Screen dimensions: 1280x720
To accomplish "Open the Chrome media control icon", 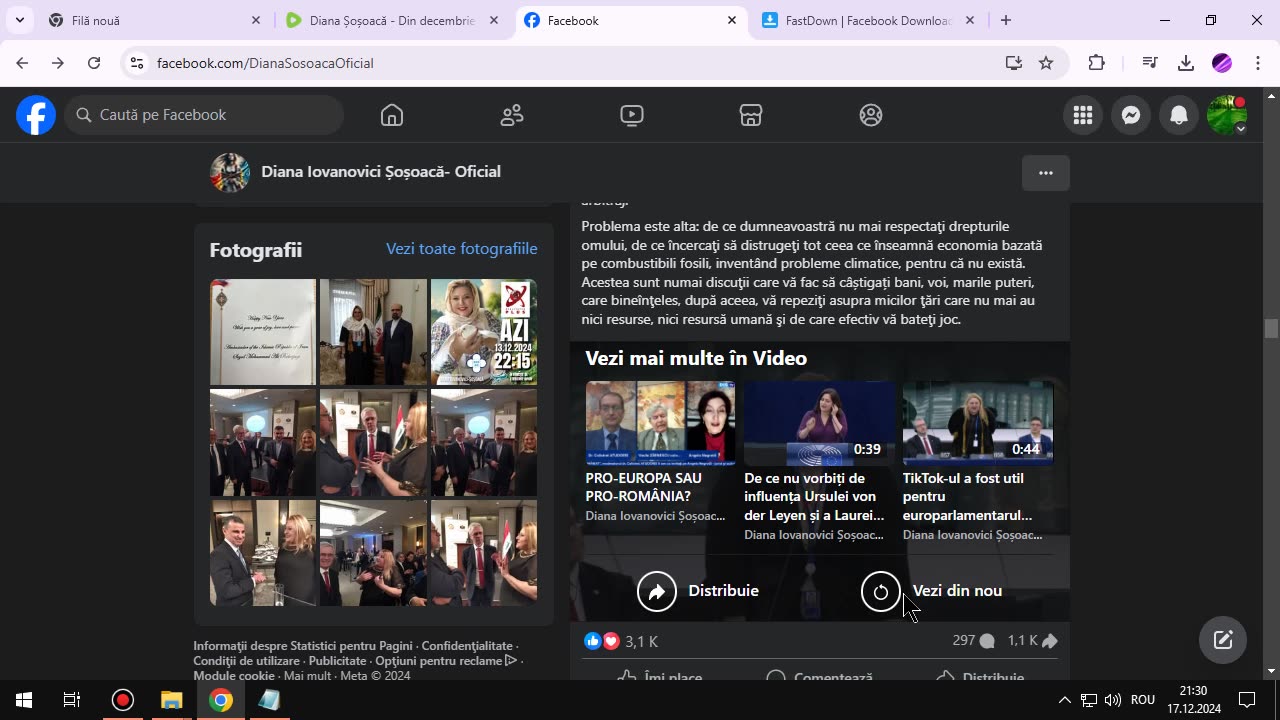I will tap(1150, 63).
